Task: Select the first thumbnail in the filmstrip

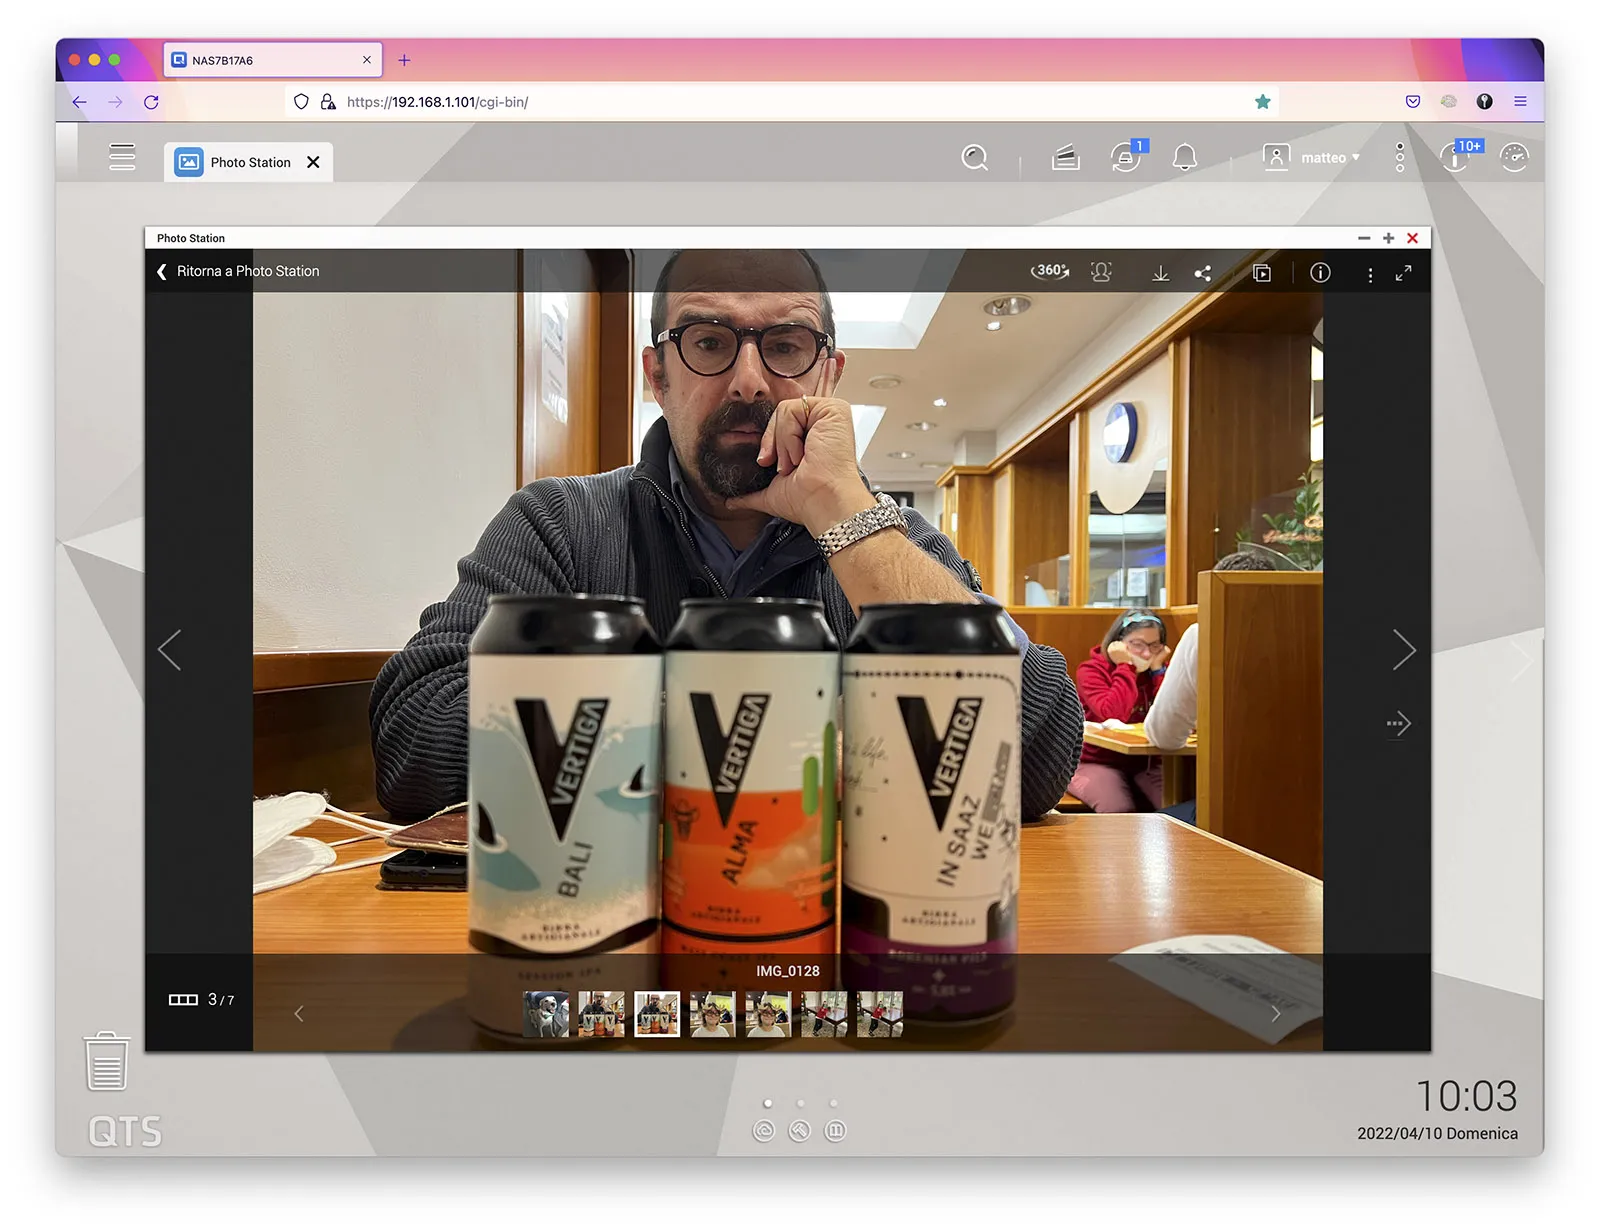Action: (x=546, y=1014)
